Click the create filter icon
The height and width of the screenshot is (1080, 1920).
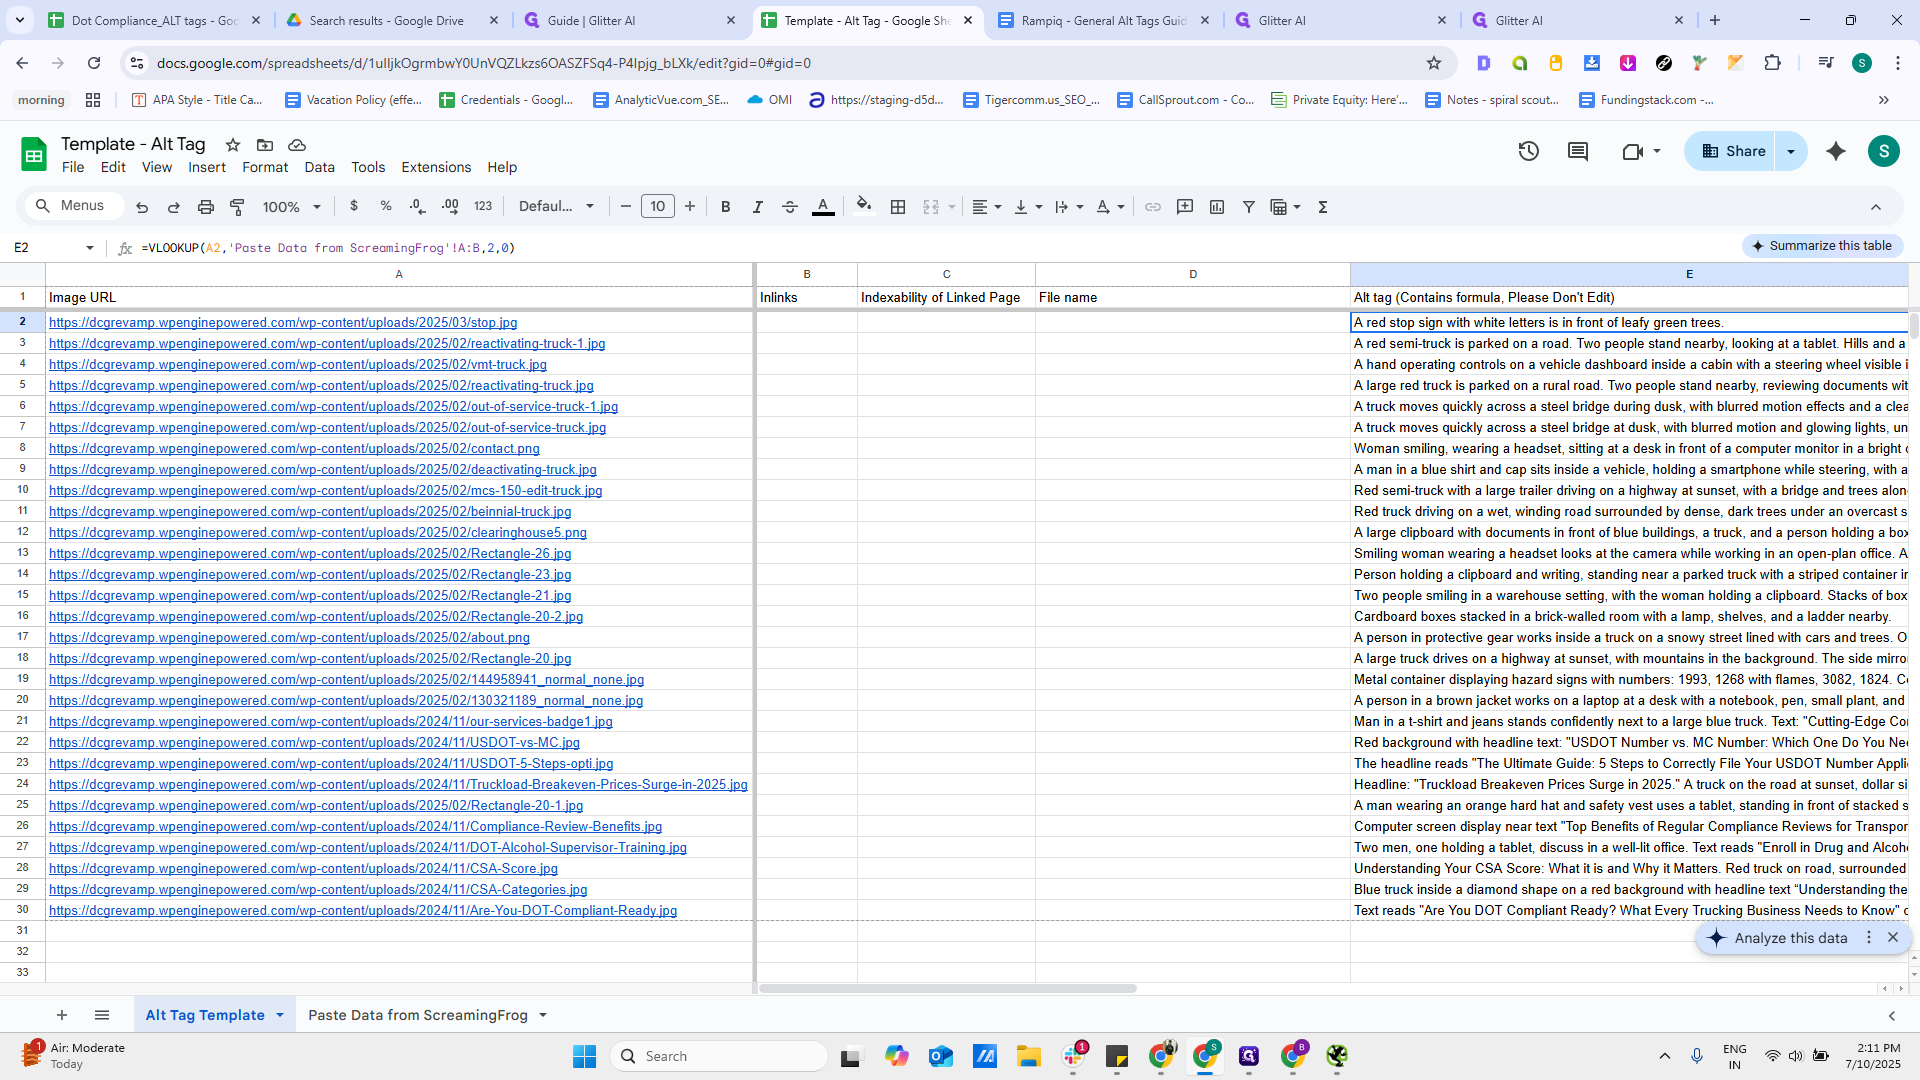pos(1248,207)
